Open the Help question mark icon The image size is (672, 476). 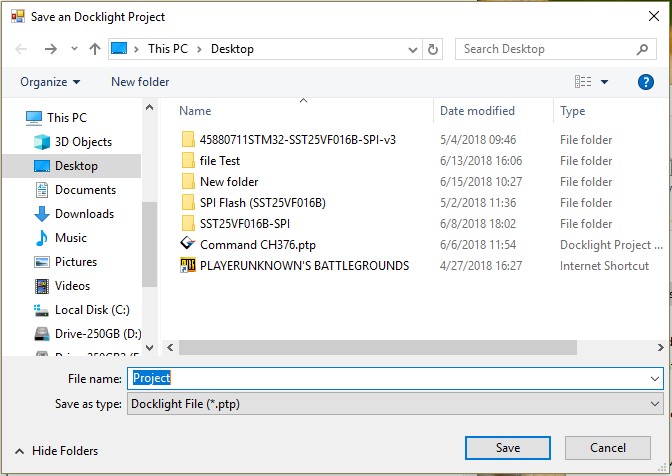coord(645,82)
